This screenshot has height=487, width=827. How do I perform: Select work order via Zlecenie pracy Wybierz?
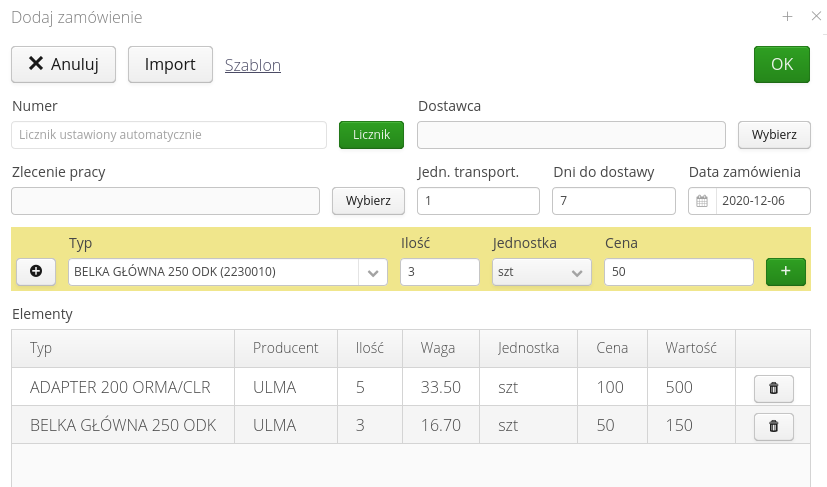368,200
